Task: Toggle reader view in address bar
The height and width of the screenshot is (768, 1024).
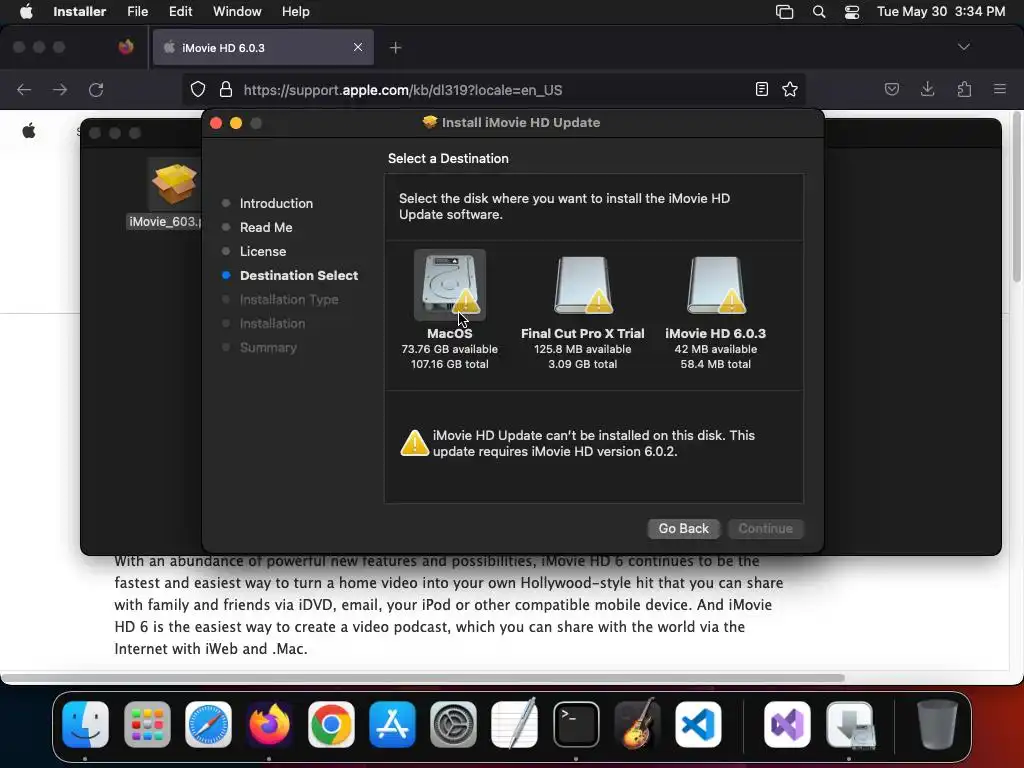Action: tap(761, 89)
